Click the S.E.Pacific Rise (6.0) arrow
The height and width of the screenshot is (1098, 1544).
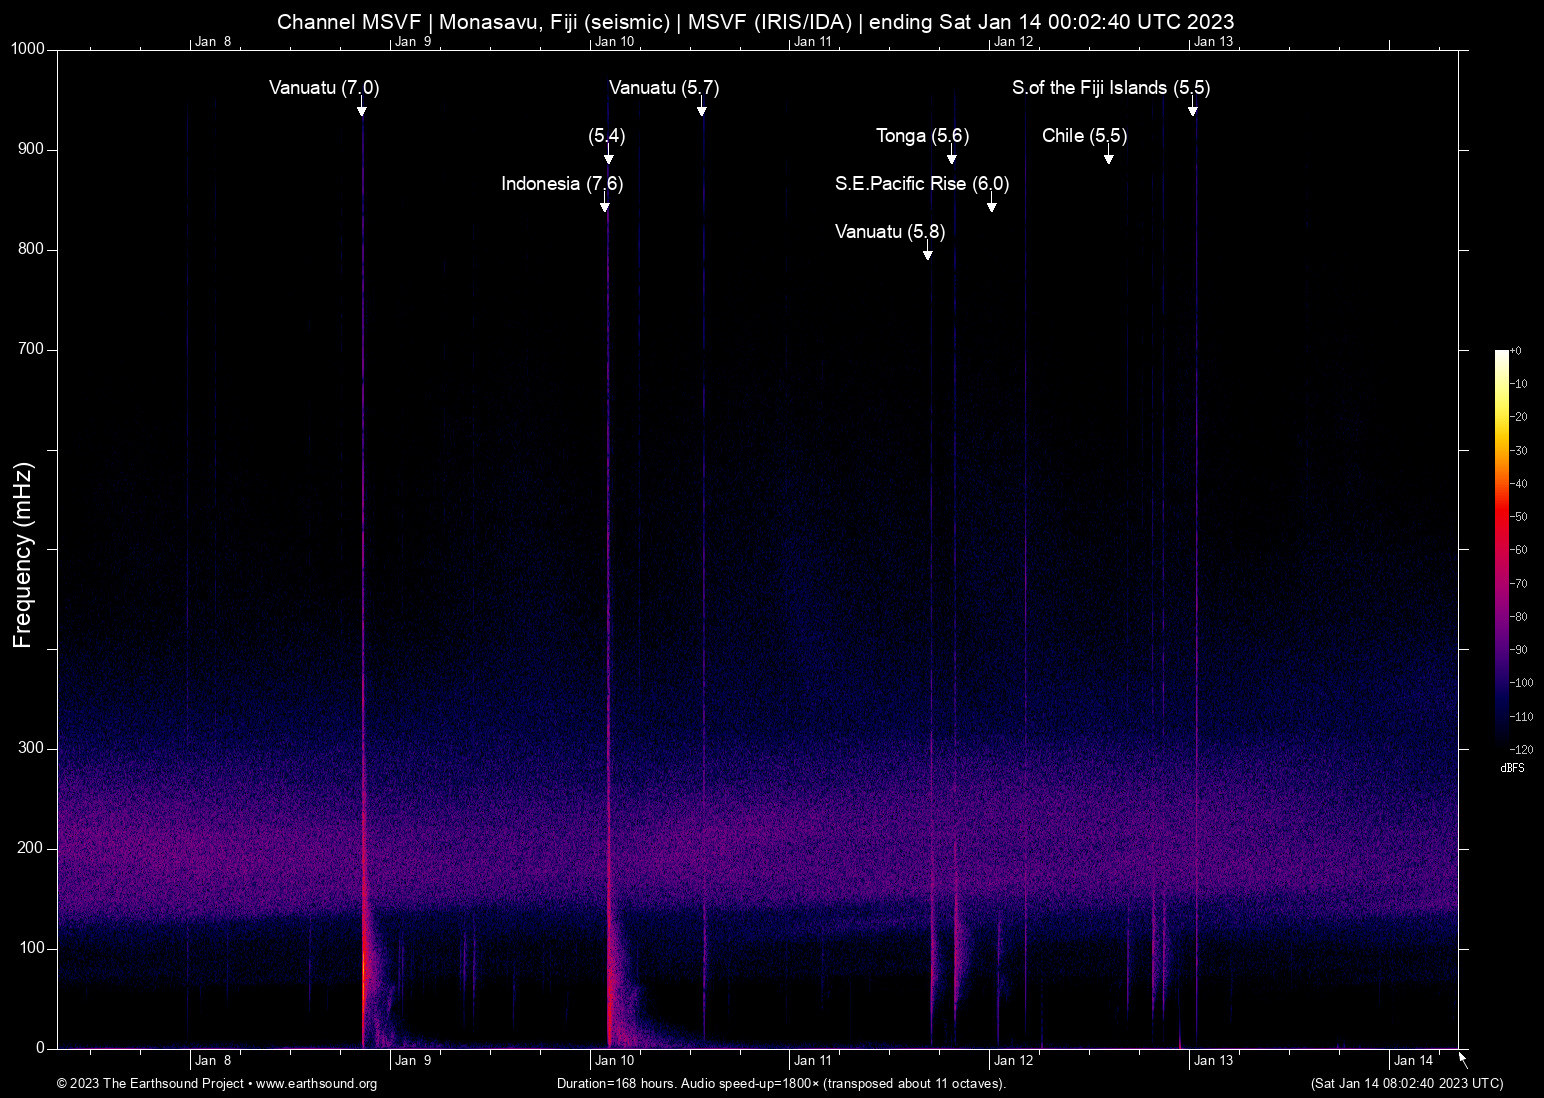(991, 205)
